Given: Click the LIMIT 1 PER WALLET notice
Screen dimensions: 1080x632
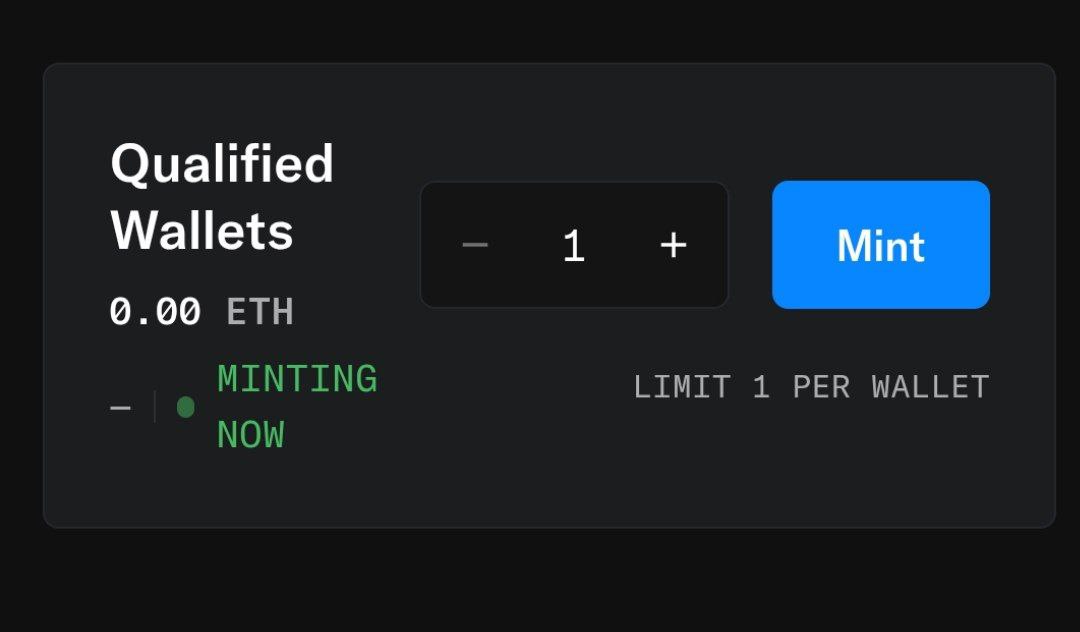Looking at the screenshot, I should tap(811, 387).
